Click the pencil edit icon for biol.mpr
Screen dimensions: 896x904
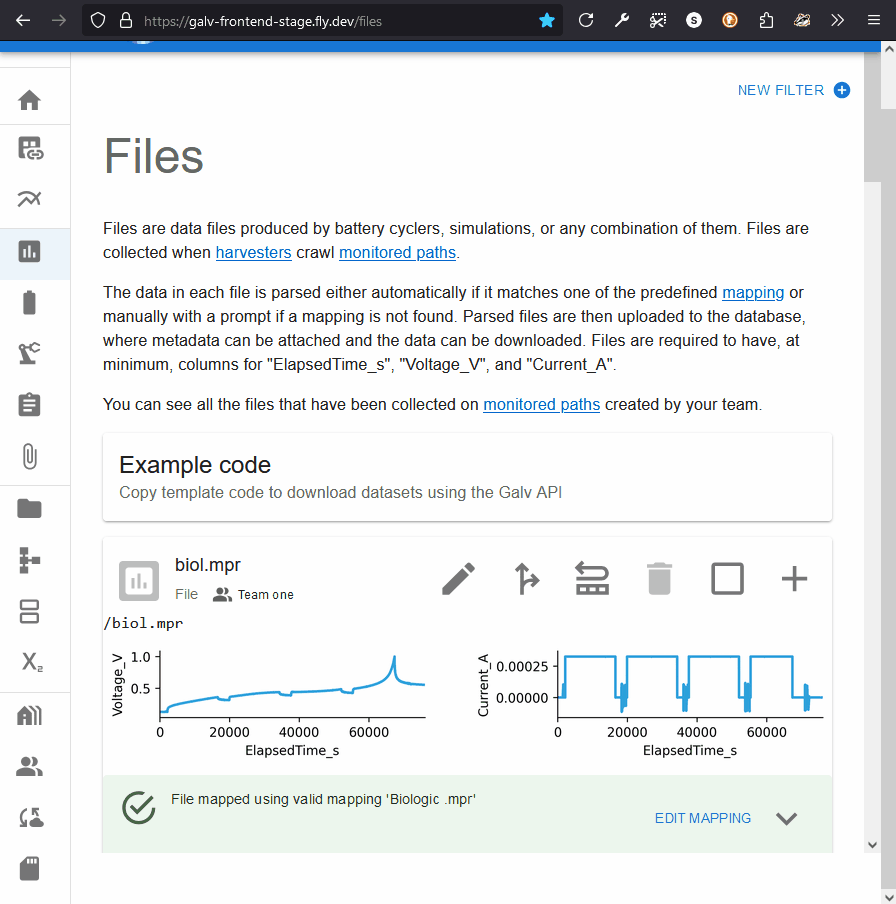458,579
